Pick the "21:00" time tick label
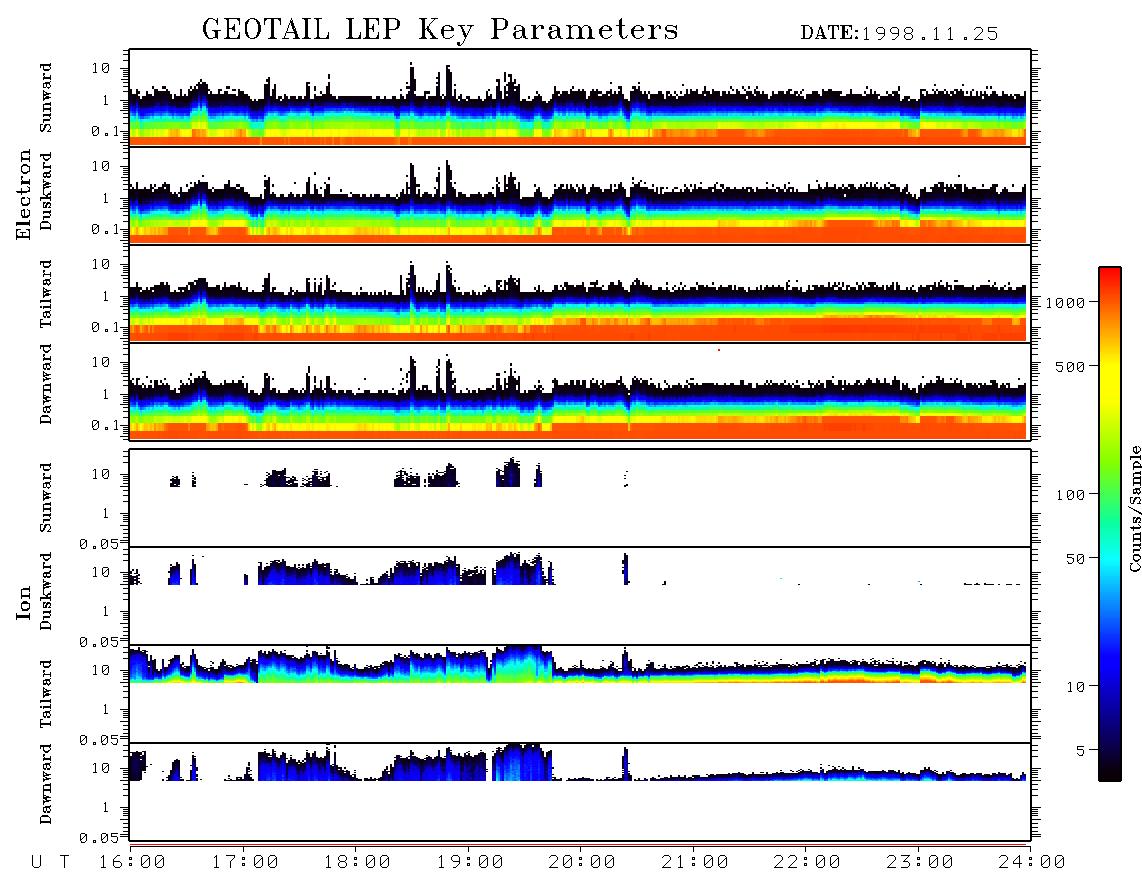This screenshot has height=880, width=1142. click(695, 862)
